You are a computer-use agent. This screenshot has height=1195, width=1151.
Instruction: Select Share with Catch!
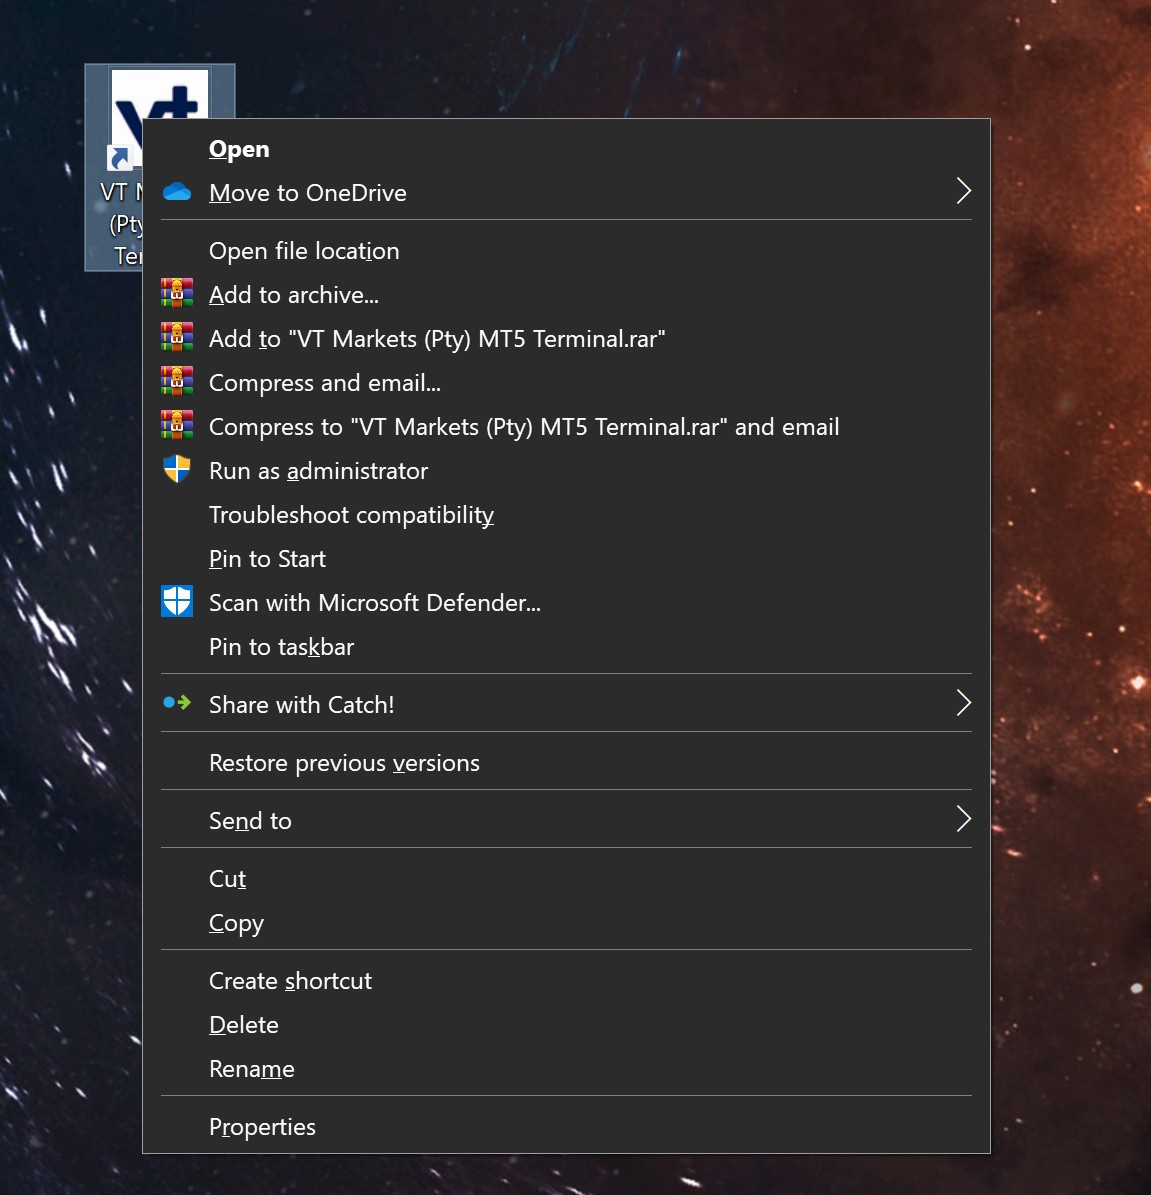coord(566,705)
